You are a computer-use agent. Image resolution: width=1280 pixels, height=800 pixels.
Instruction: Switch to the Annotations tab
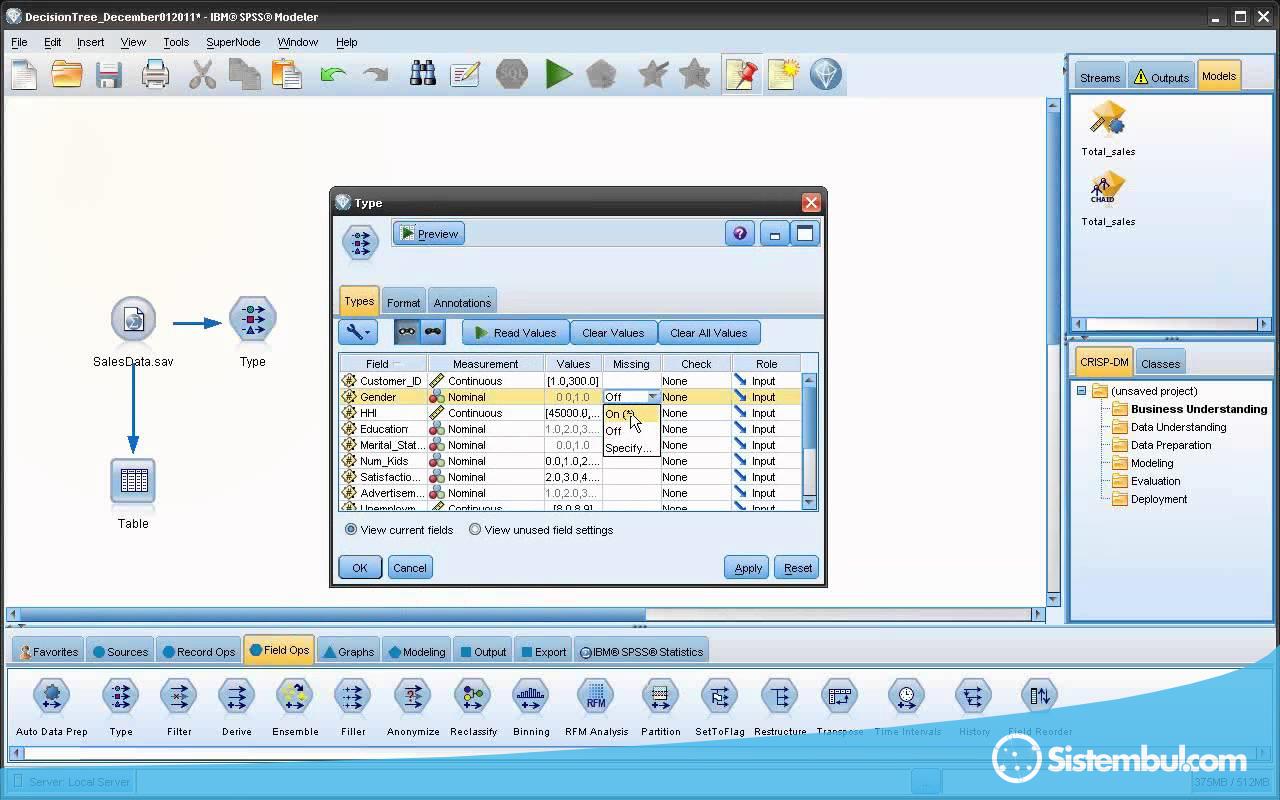[x=462, y=302]
